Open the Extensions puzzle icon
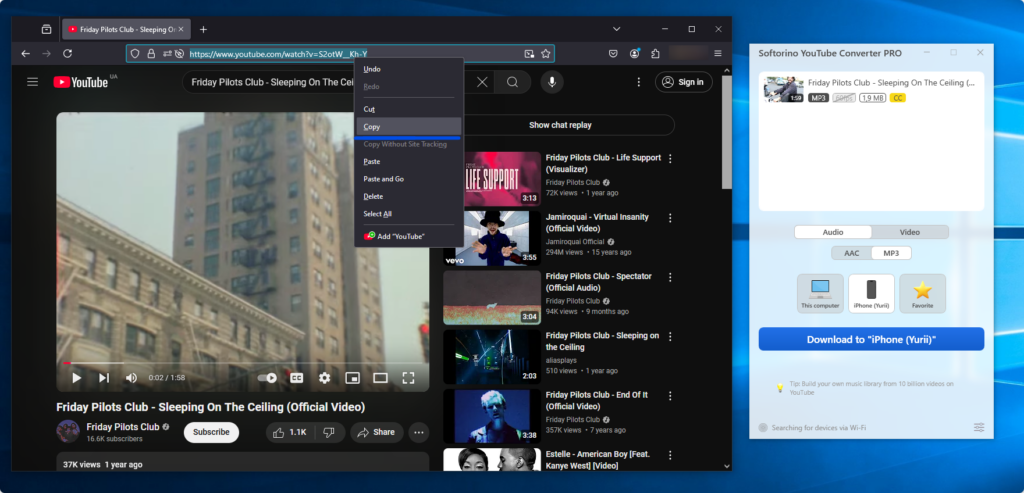Image resolution: width=1024 pixels, height=493 pixels. (x=655, y=54)
